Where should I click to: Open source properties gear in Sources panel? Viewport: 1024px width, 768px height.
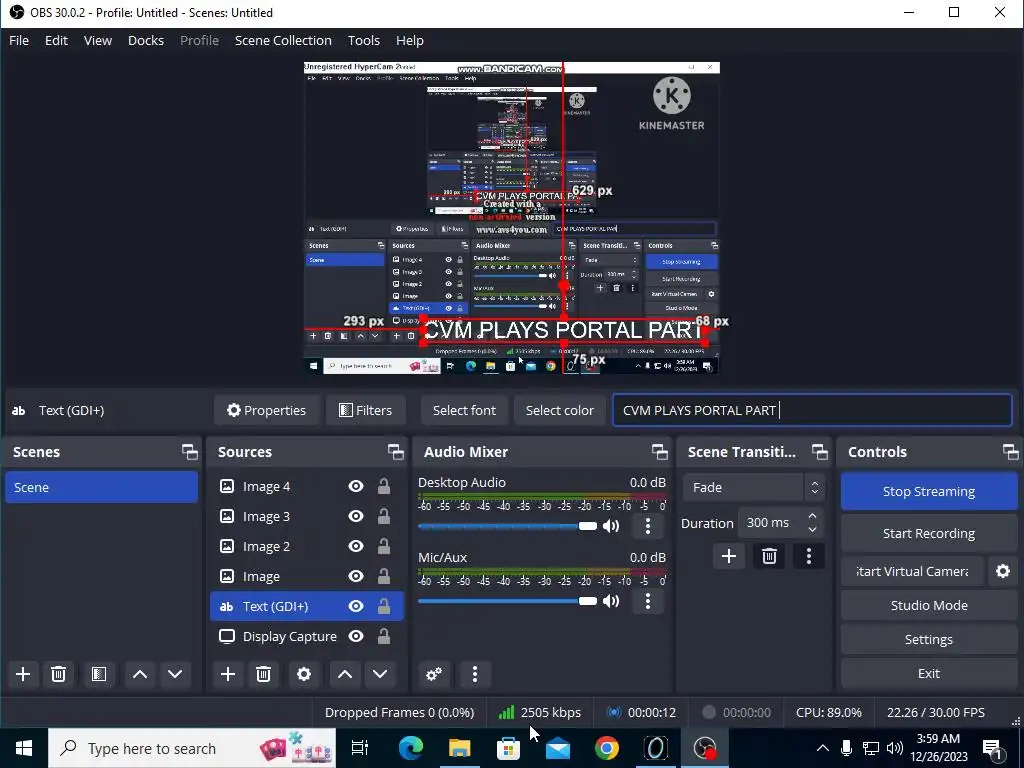click(304, 674)
